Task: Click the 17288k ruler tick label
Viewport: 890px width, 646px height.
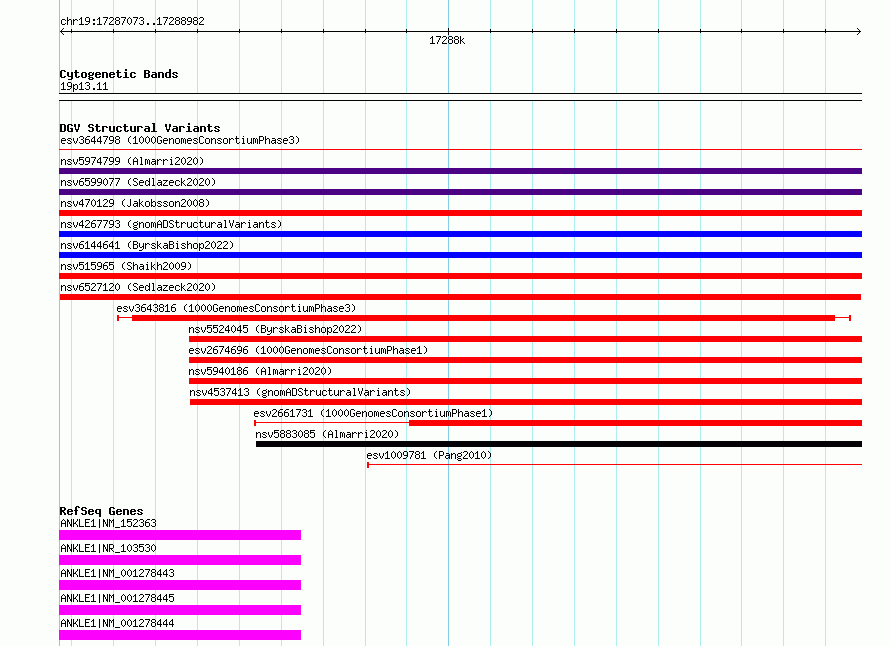Action: [x=447, y=40]
